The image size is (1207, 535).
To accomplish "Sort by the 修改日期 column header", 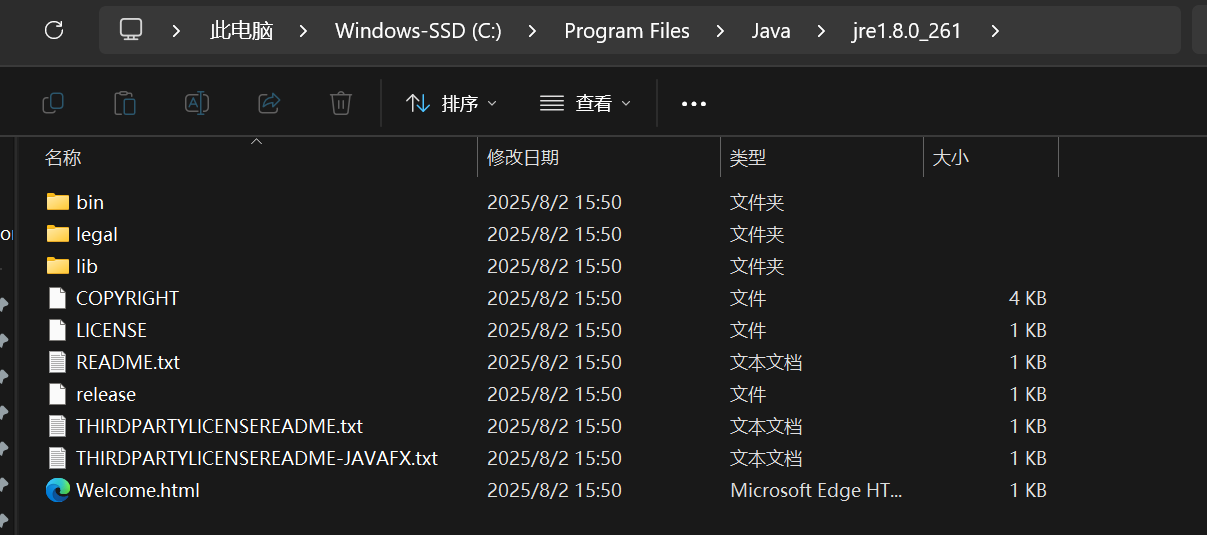I will pos(523,158).
